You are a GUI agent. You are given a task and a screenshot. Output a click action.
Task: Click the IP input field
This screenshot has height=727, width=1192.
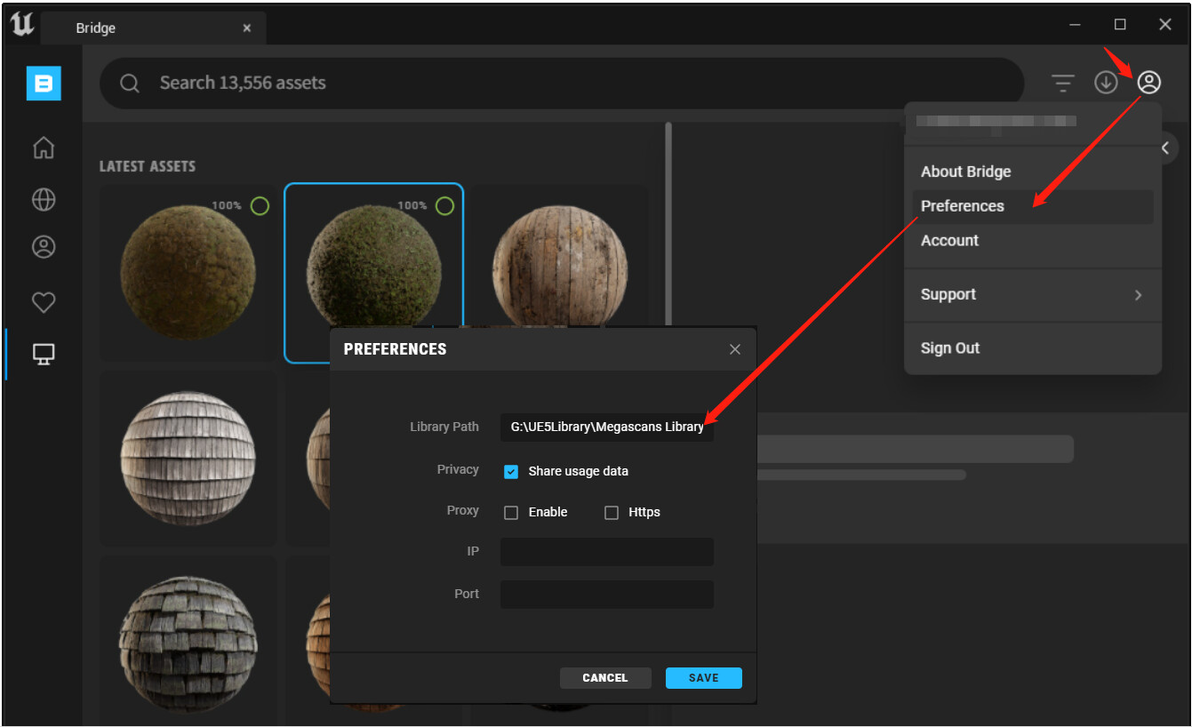click(607, 551)
